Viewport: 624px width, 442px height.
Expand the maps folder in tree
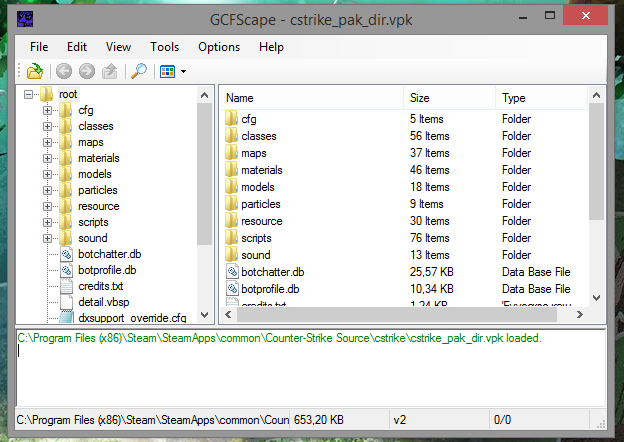pos(47,142)
